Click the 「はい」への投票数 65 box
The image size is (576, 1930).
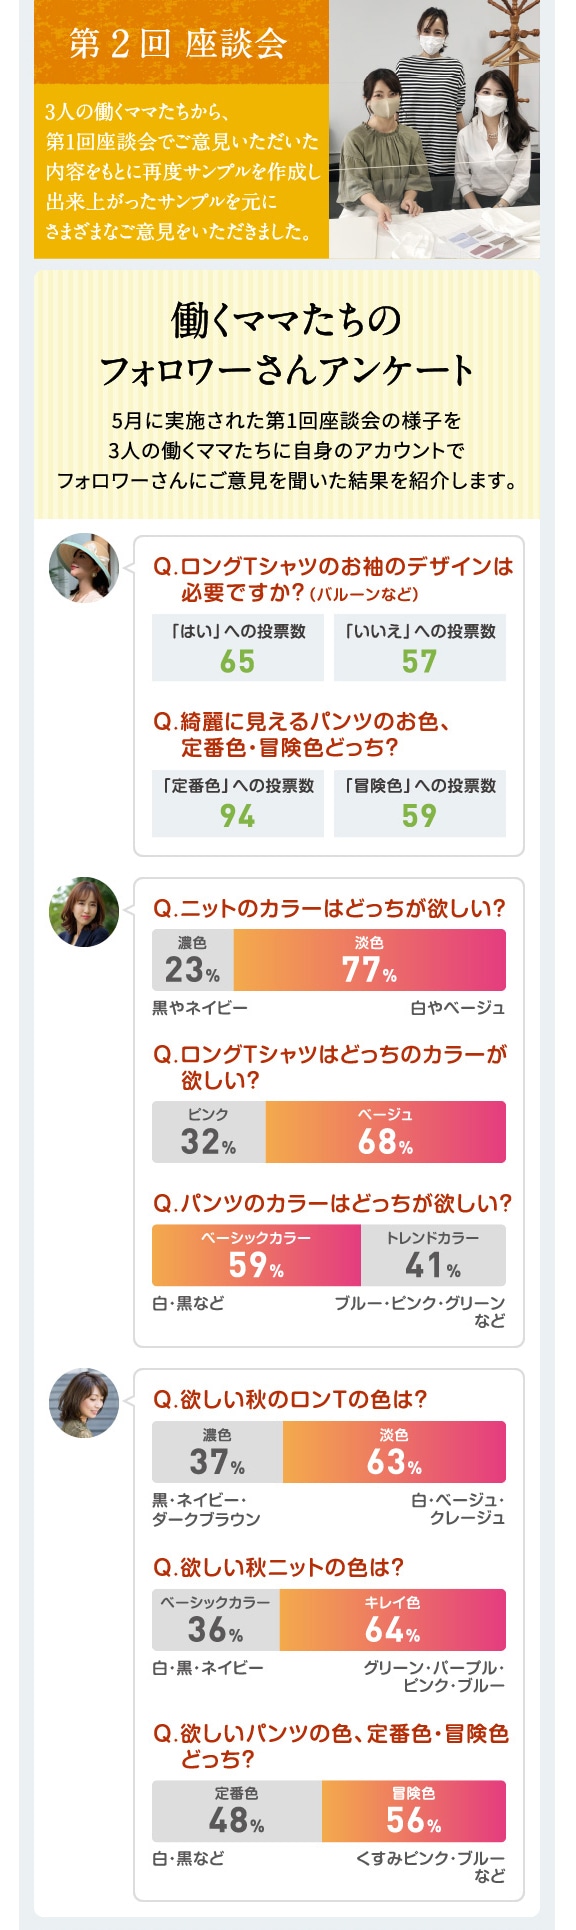(238, 648)
